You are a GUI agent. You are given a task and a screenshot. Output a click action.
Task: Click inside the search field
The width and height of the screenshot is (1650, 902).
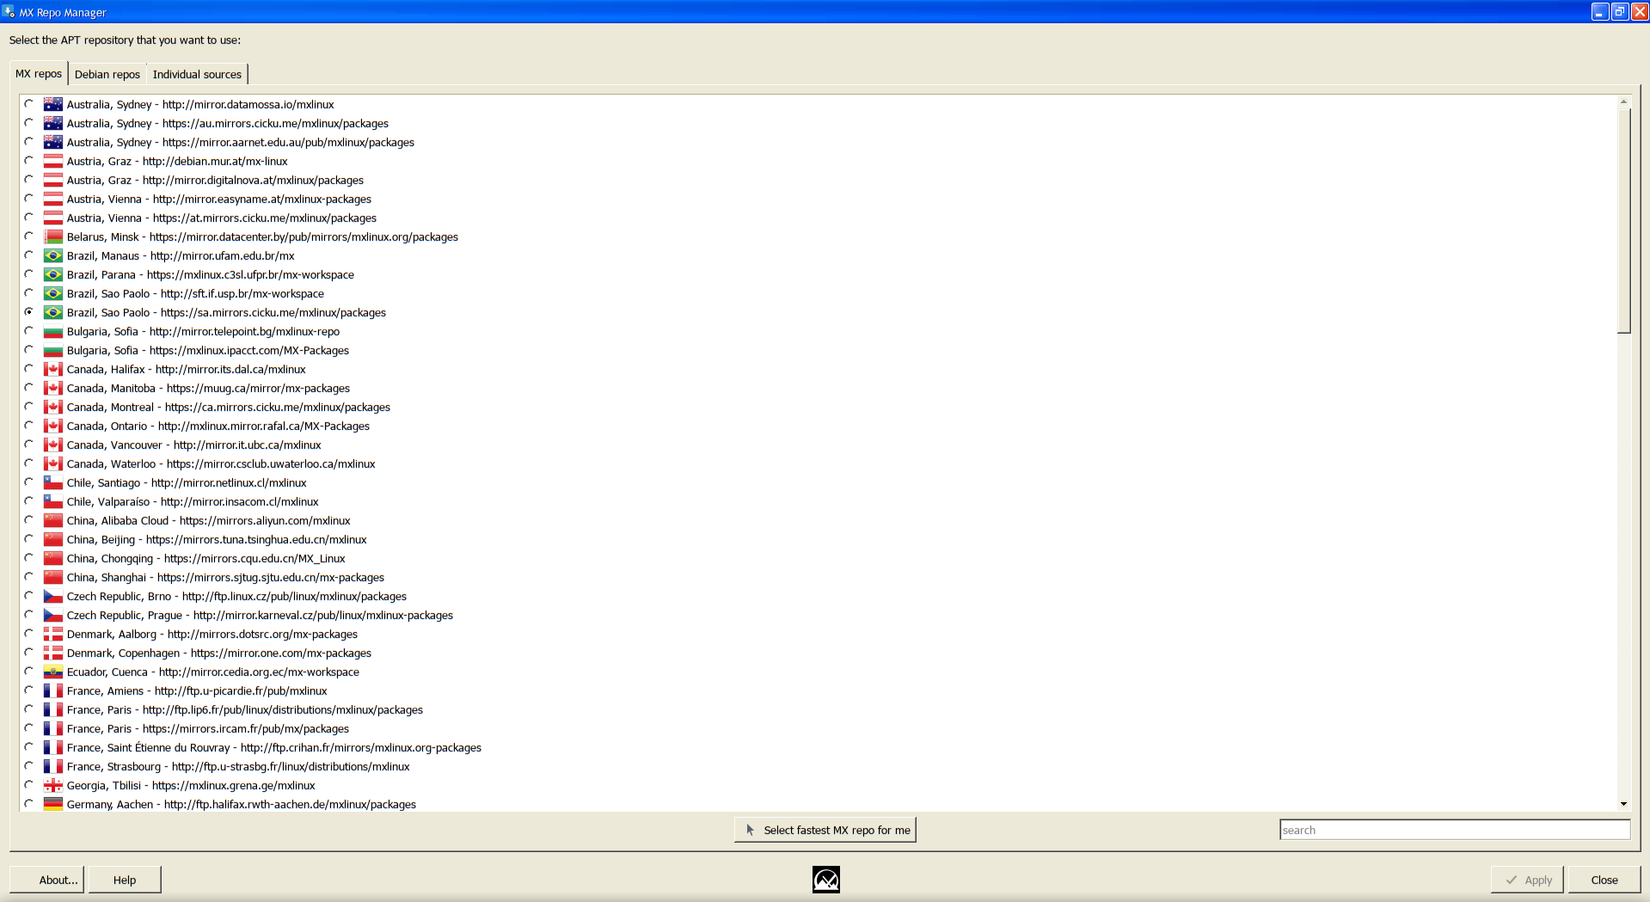click(x=1453, y=829)
